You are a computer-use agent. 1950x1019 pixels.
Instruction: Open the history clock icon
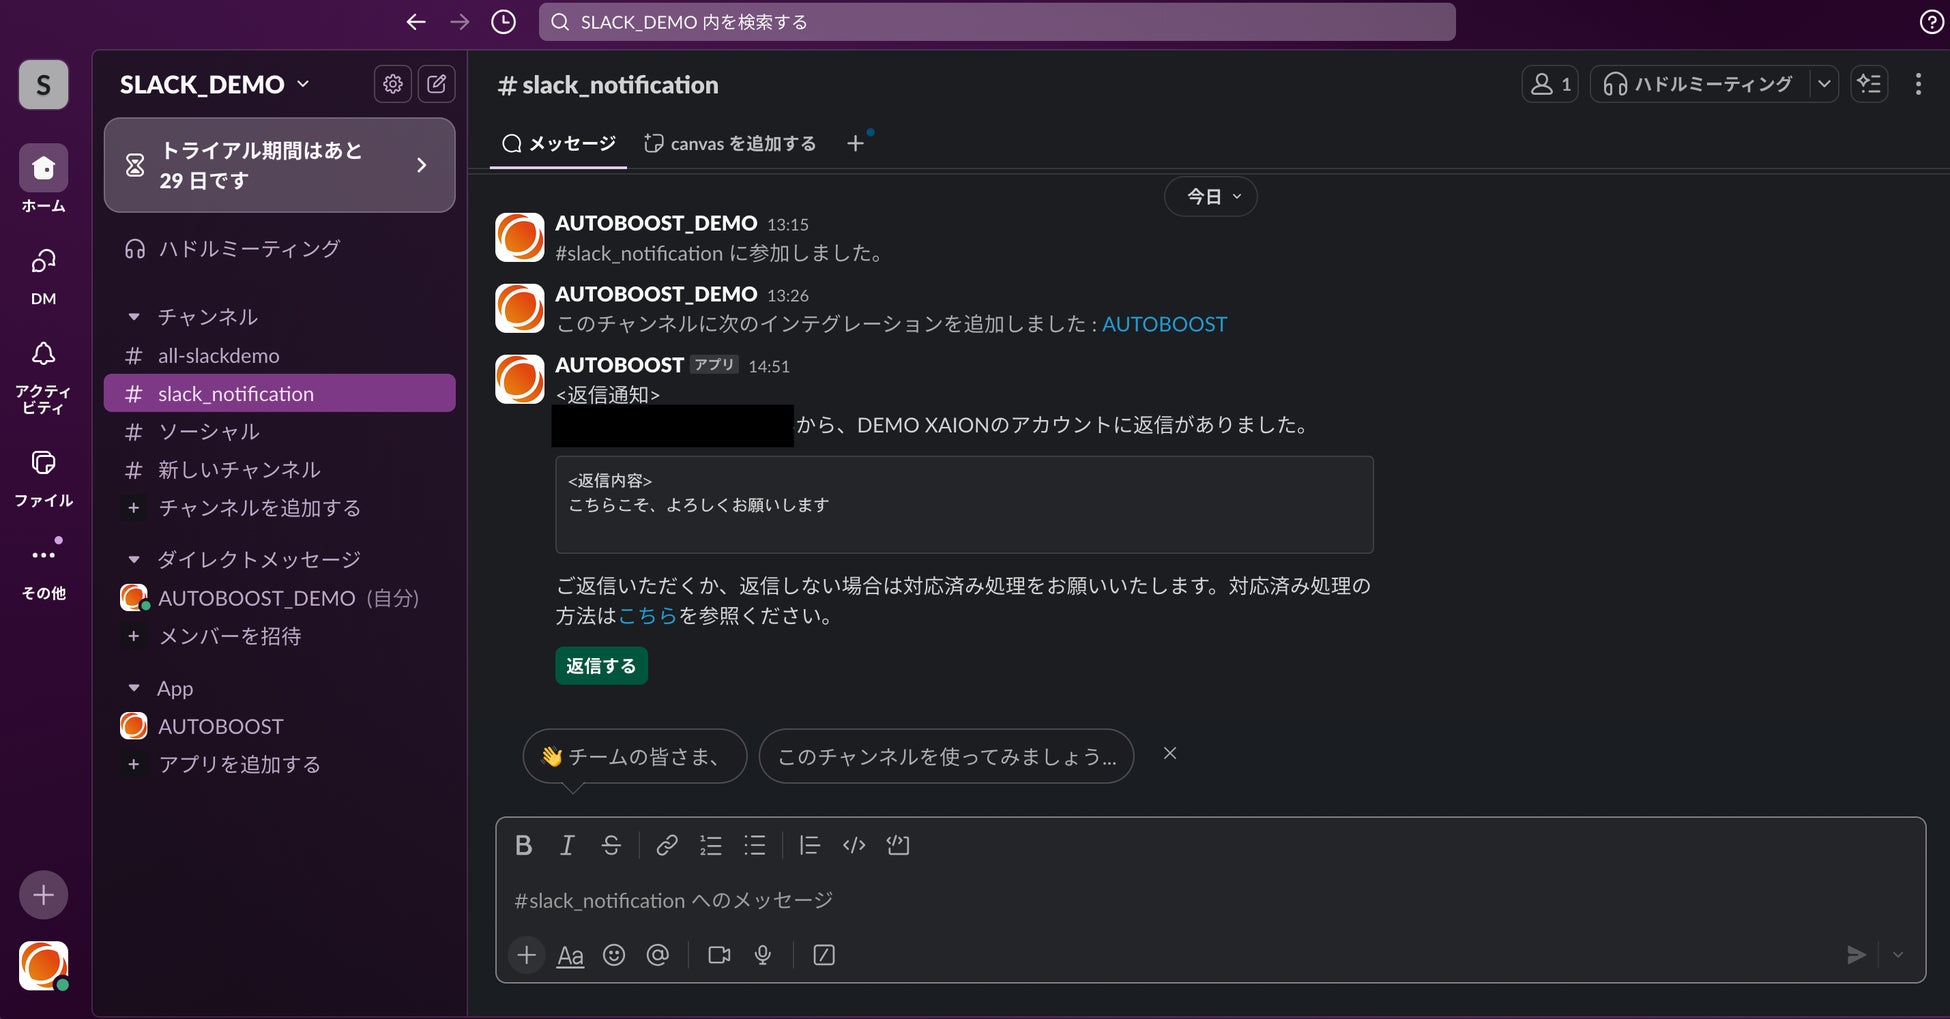504,22
